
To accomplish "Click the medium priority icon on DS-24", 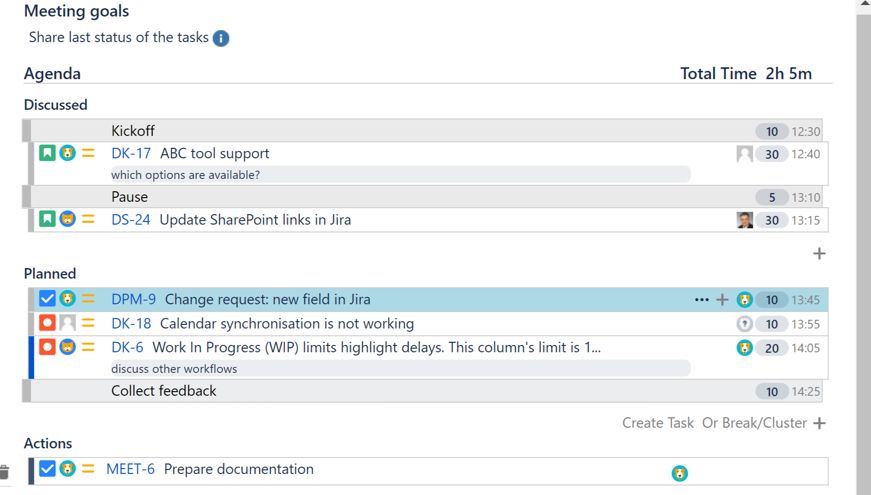I will click(x=88, y=219).
